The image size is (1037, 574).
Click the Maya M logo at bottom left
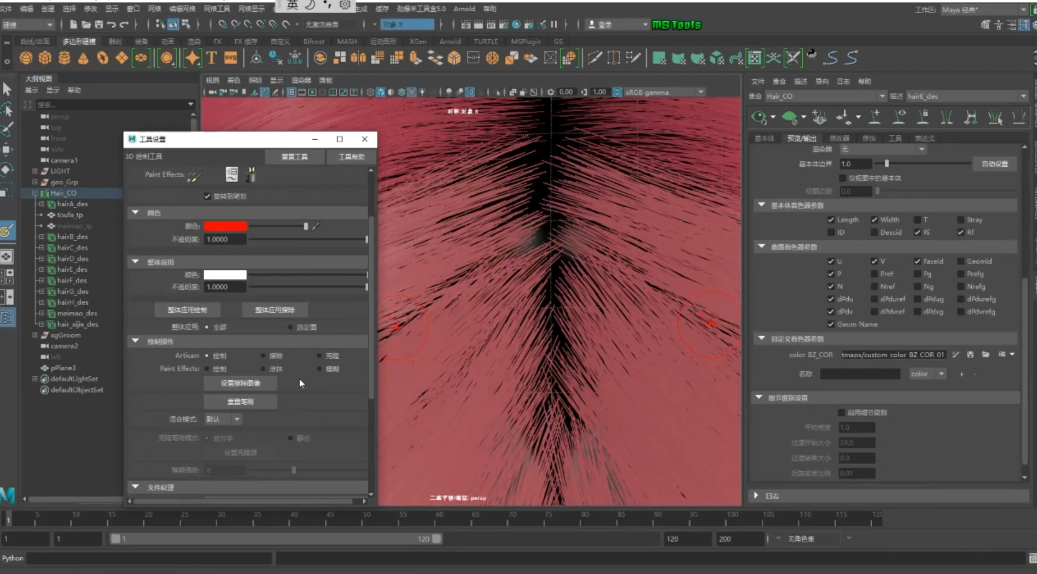(7, 493)
